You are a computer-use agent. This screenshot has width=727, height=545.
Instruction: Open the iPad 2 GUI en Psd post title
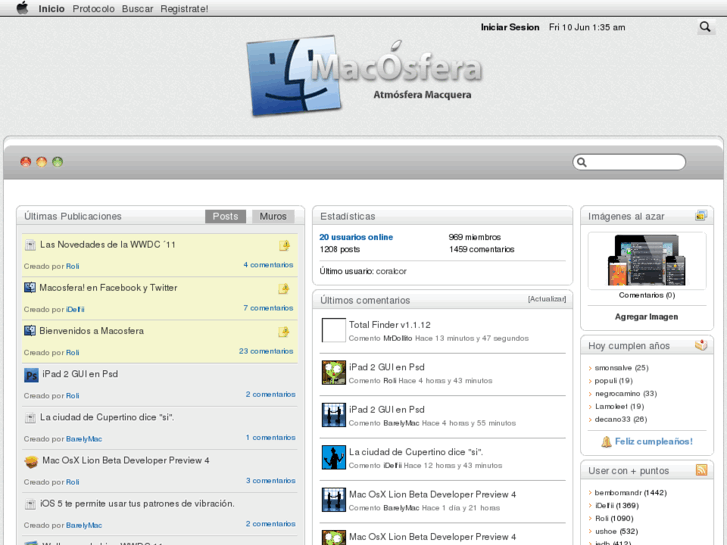(80, 374)
